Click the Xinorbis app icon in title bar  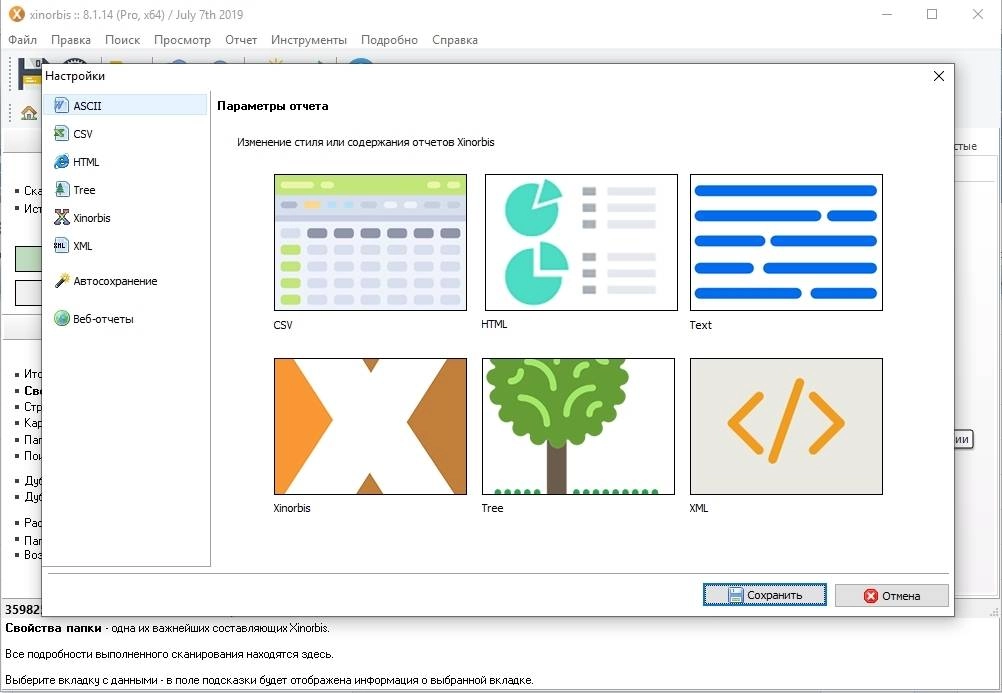[x=16, y=13]
